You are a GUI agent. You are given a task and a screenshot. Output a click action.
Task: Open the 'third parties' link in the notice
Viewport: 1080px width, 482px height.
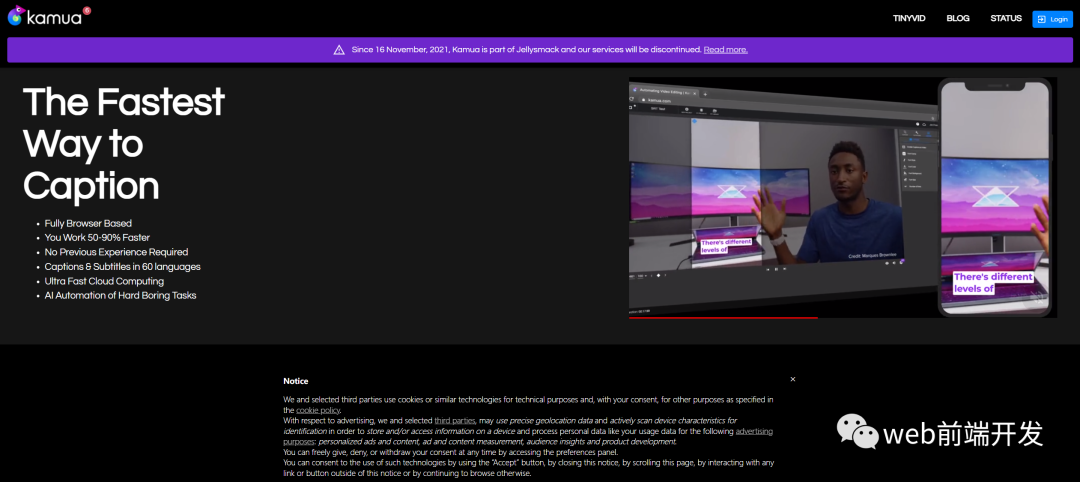455,420
